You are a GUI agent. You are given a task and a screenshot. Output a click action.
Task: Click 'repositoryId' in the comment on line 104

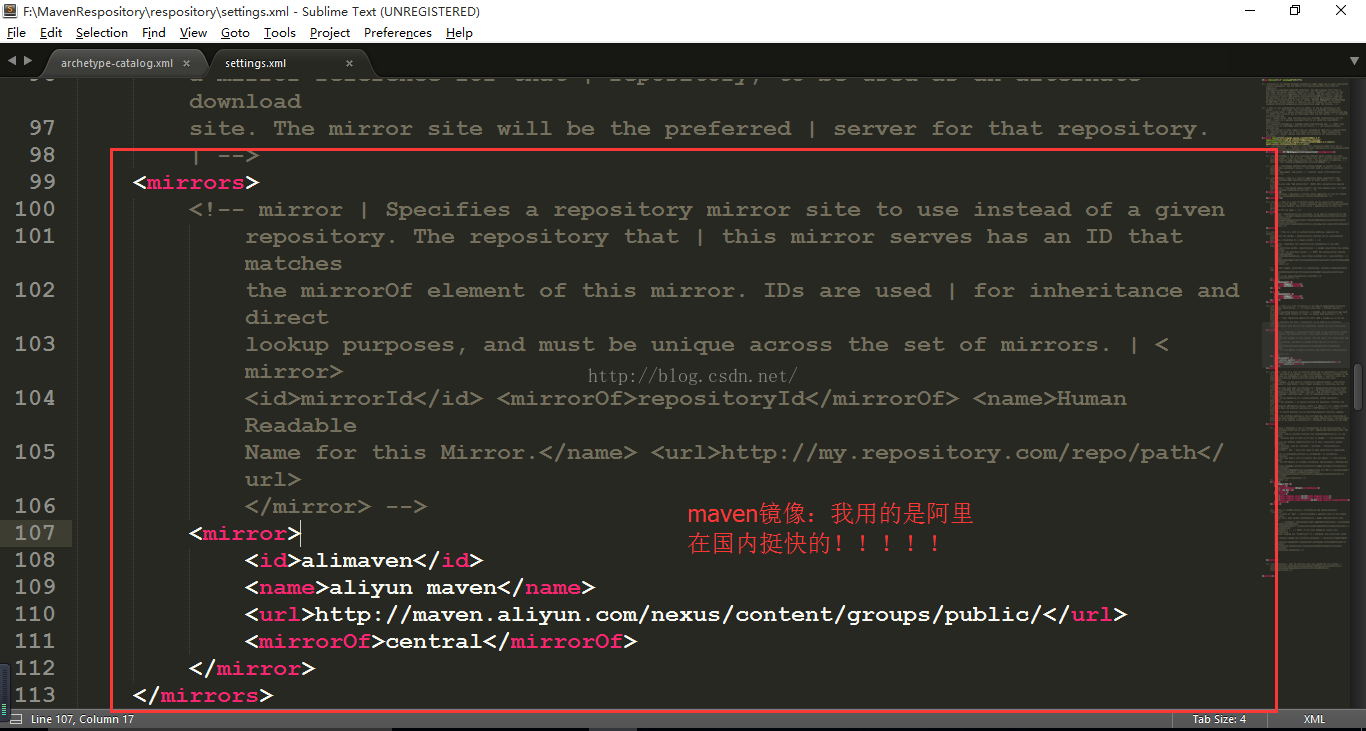click(721, 398)
